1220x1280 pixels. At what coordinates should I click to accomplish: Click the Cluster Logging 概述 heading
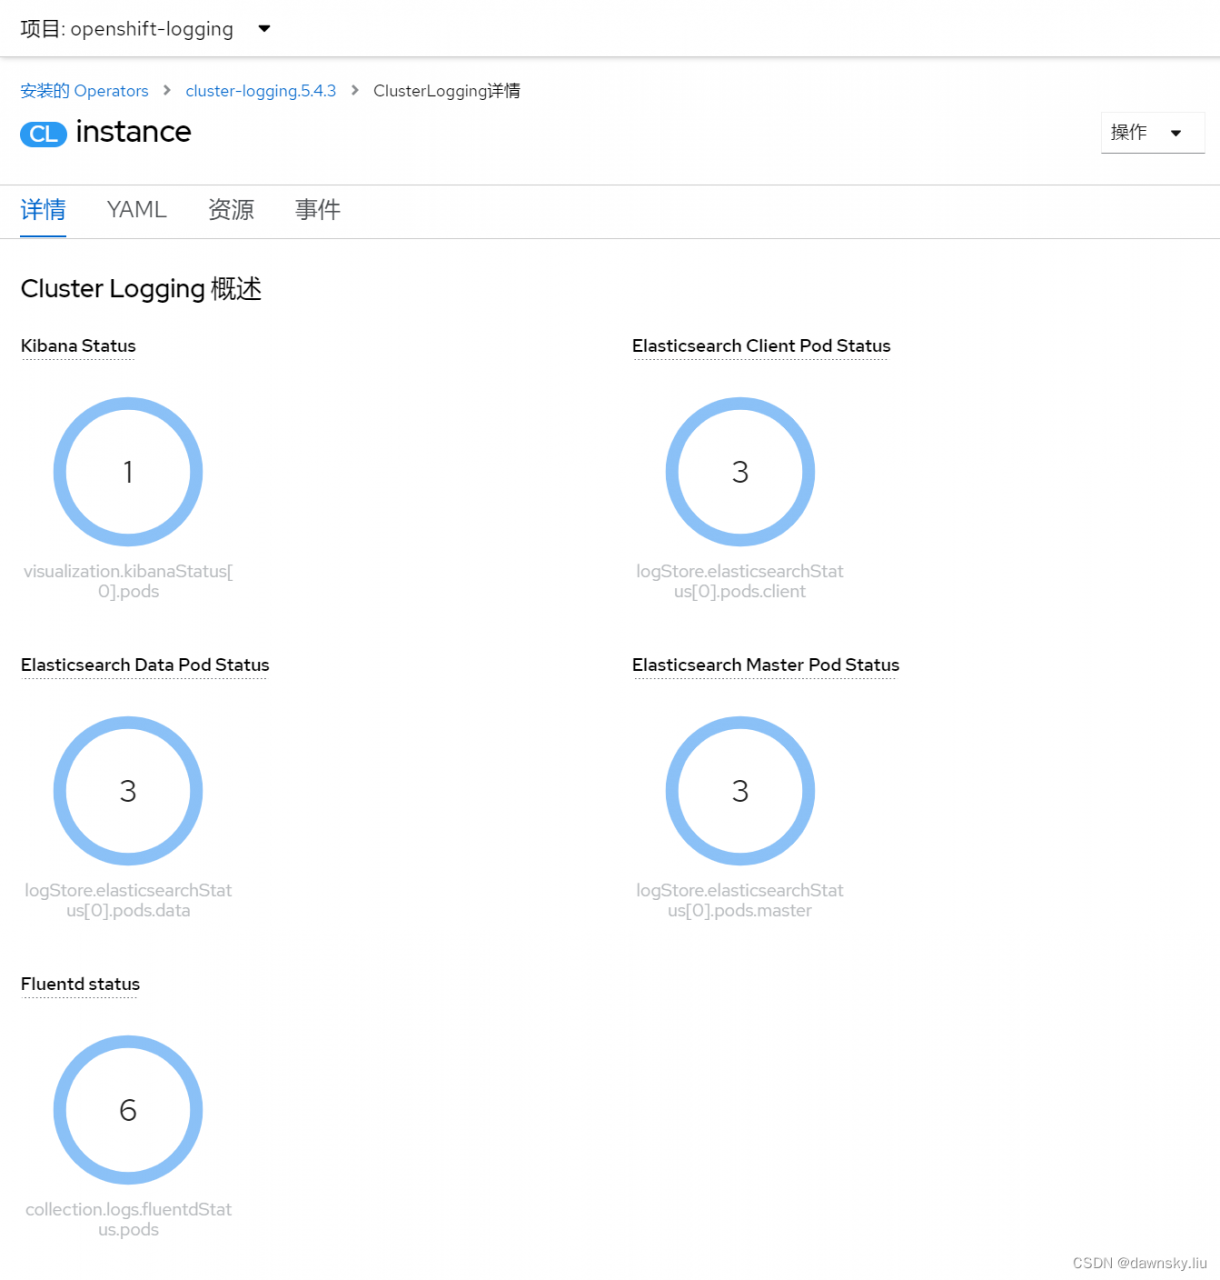(141, 289)
